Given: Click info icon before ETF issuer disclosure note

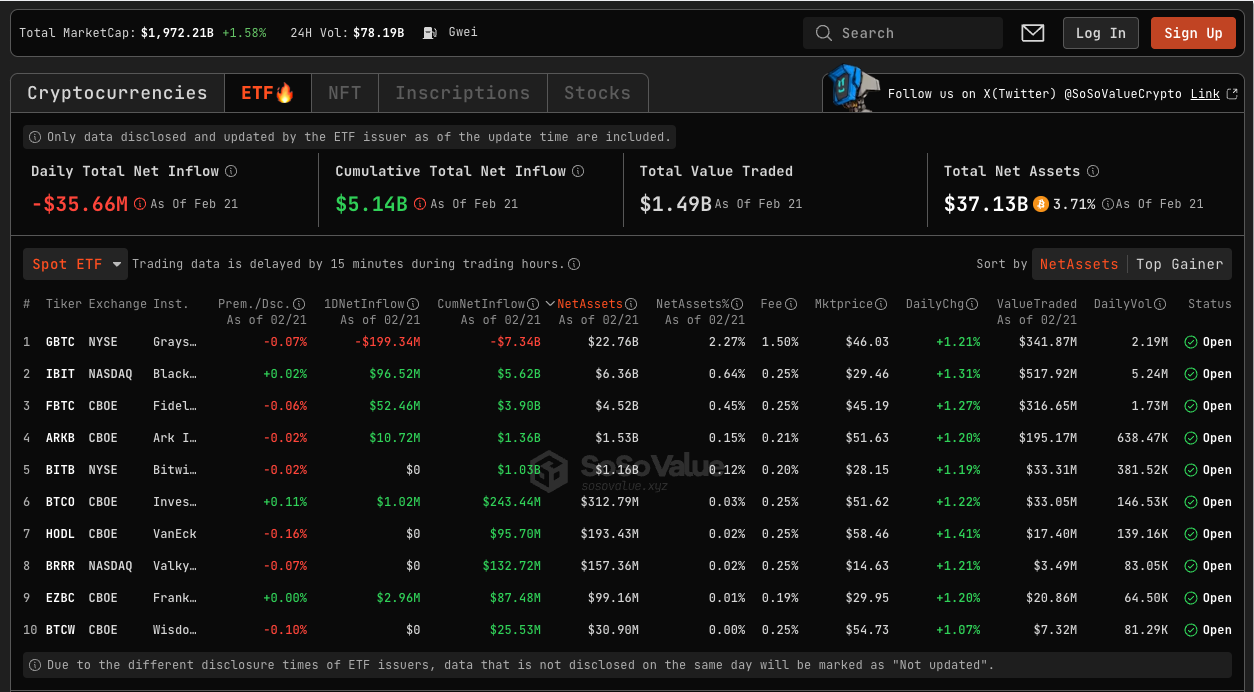Looking at the screenshot, I should click(35, 137).
